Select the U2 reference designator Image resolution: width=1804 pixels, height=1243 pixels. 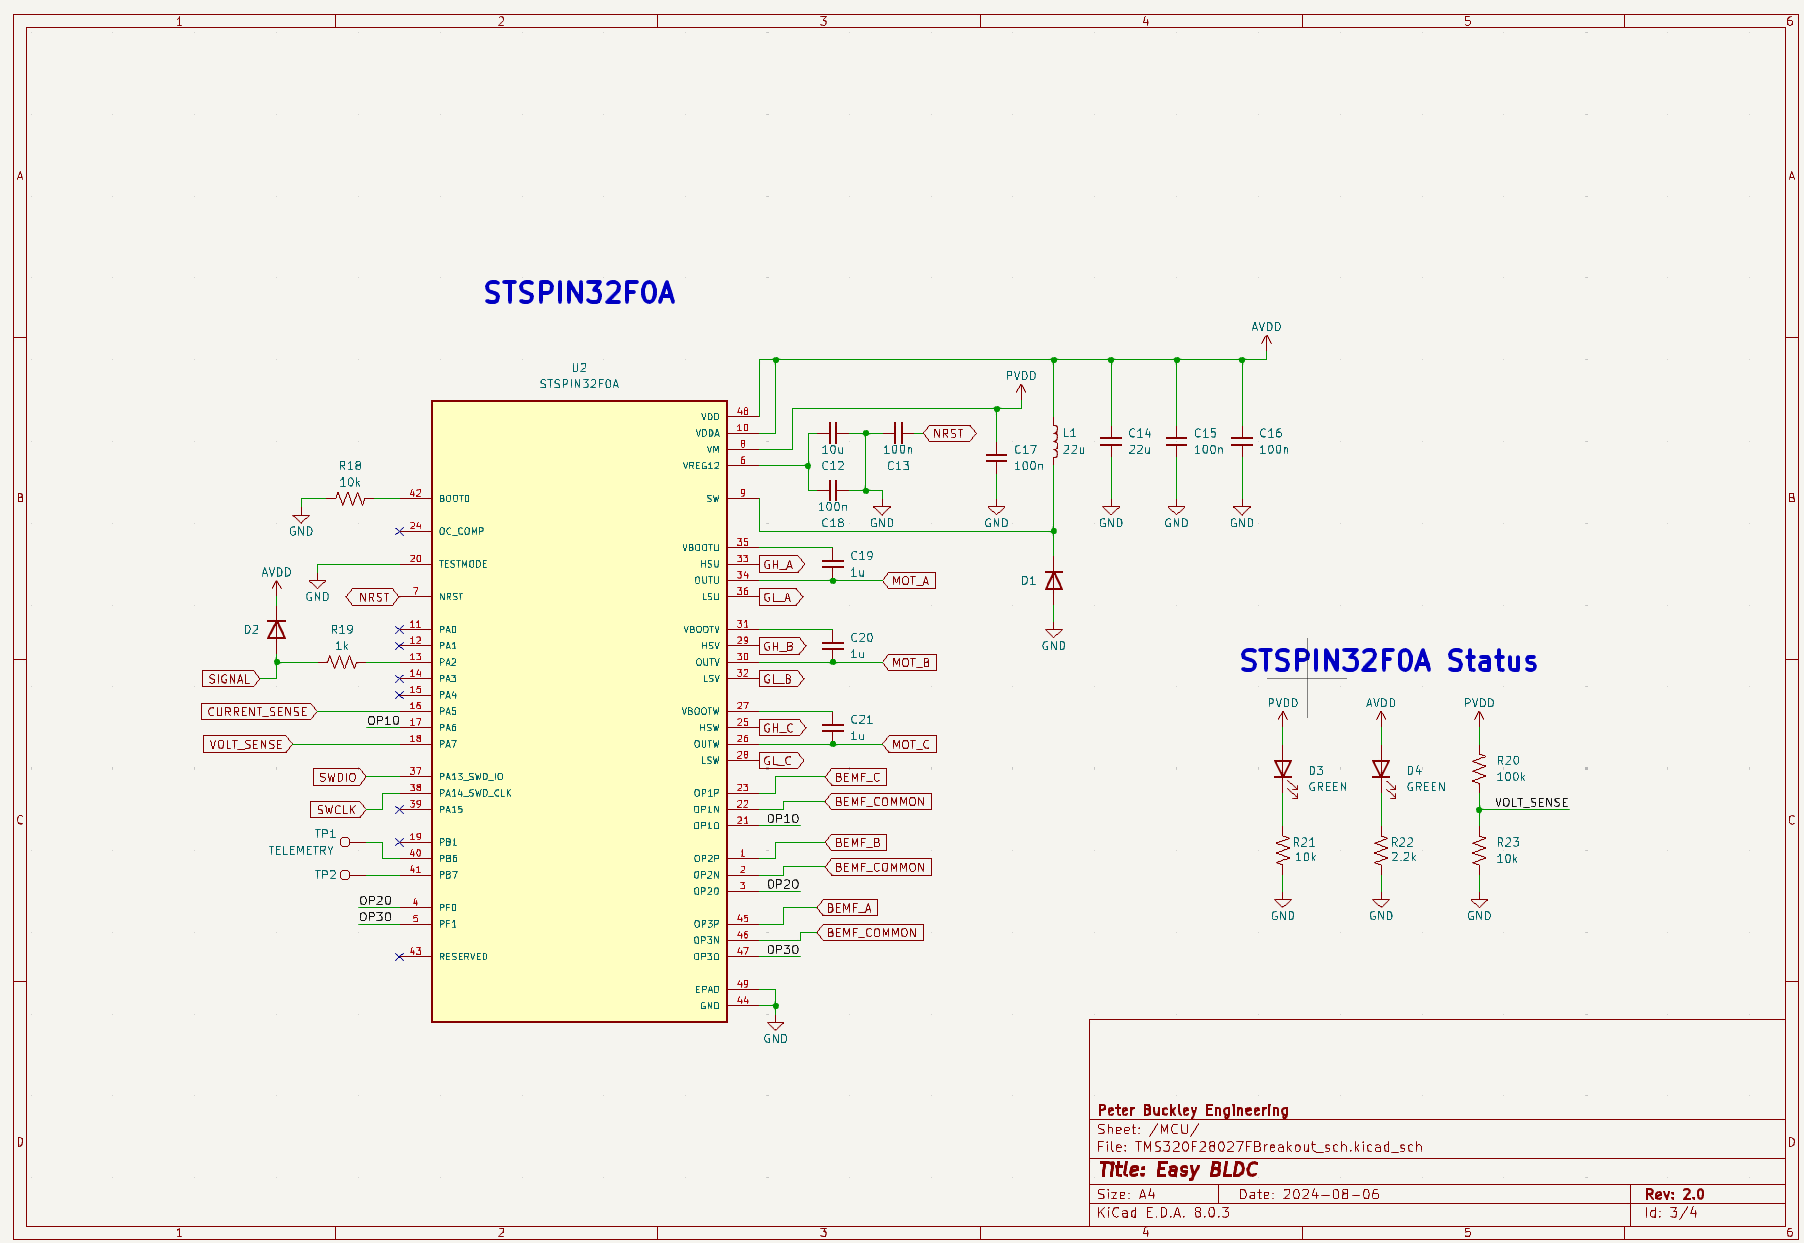tap(579, 367)
